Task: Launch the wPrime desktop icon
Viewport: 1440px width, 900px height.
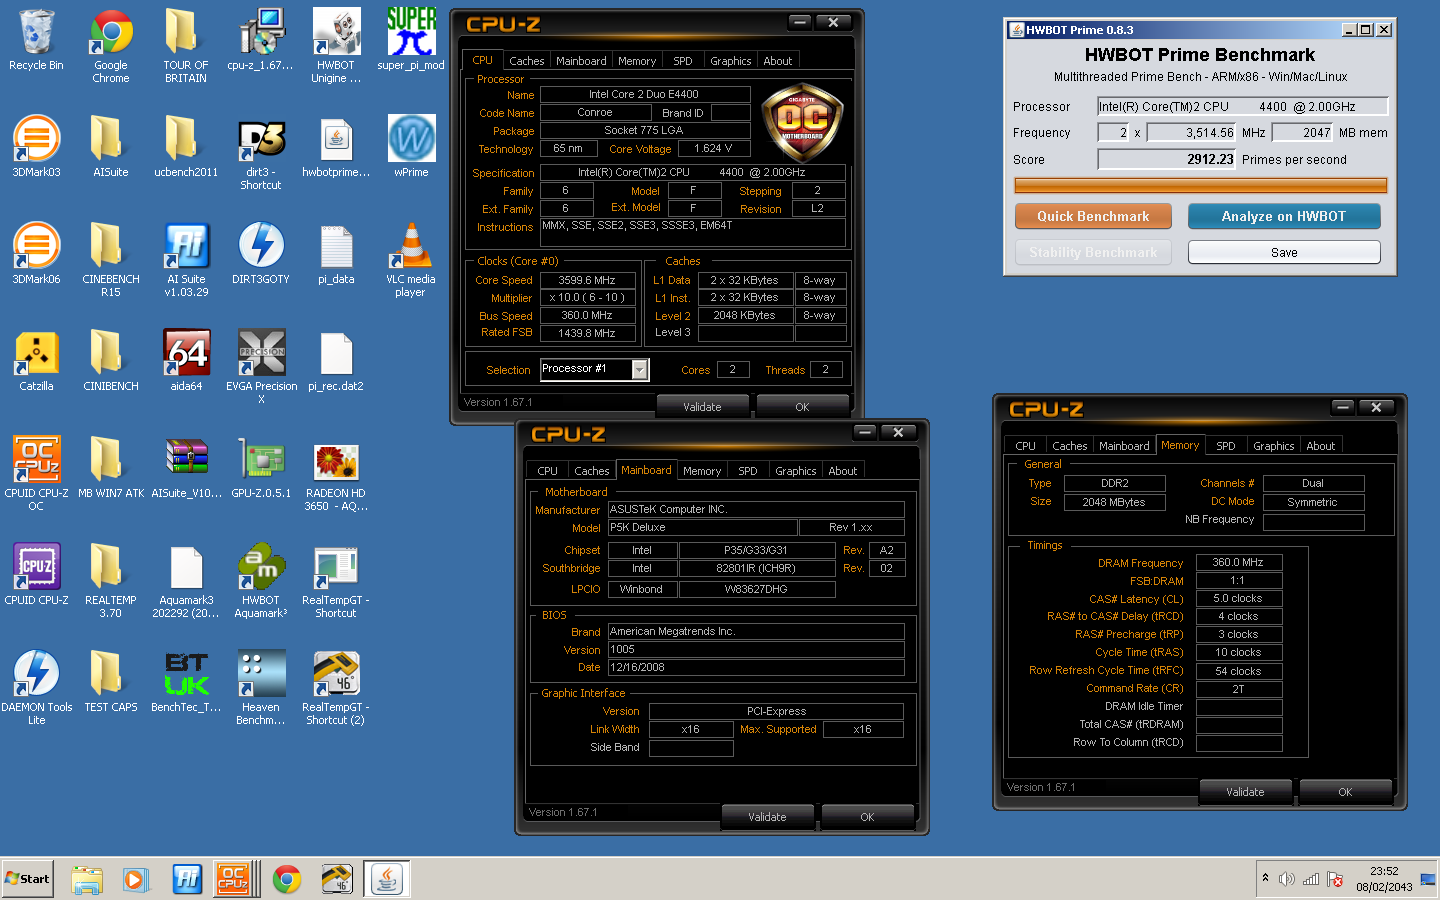Action: [411, 146]
